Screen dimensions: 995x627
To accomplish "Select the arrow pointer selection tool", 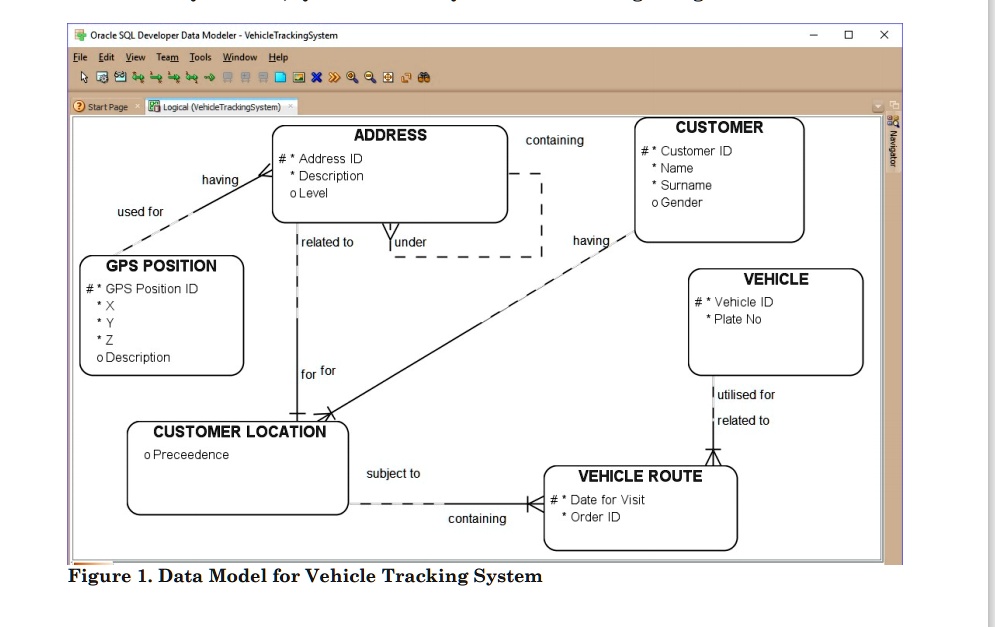I will 84,77.
